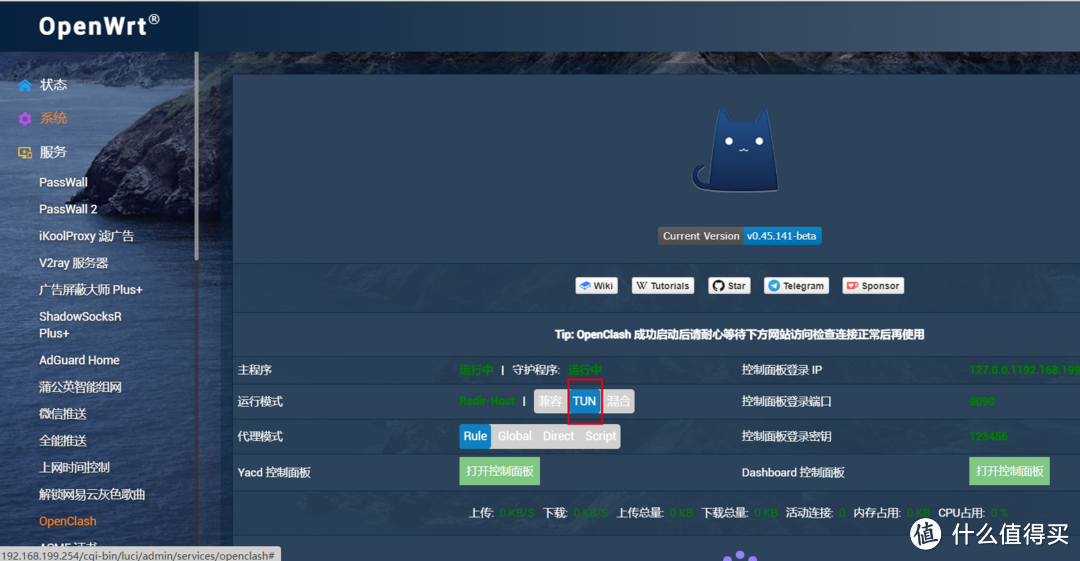
Task: Open 解锁网易云灰色歌曲 page
Action: pos(92,495)
